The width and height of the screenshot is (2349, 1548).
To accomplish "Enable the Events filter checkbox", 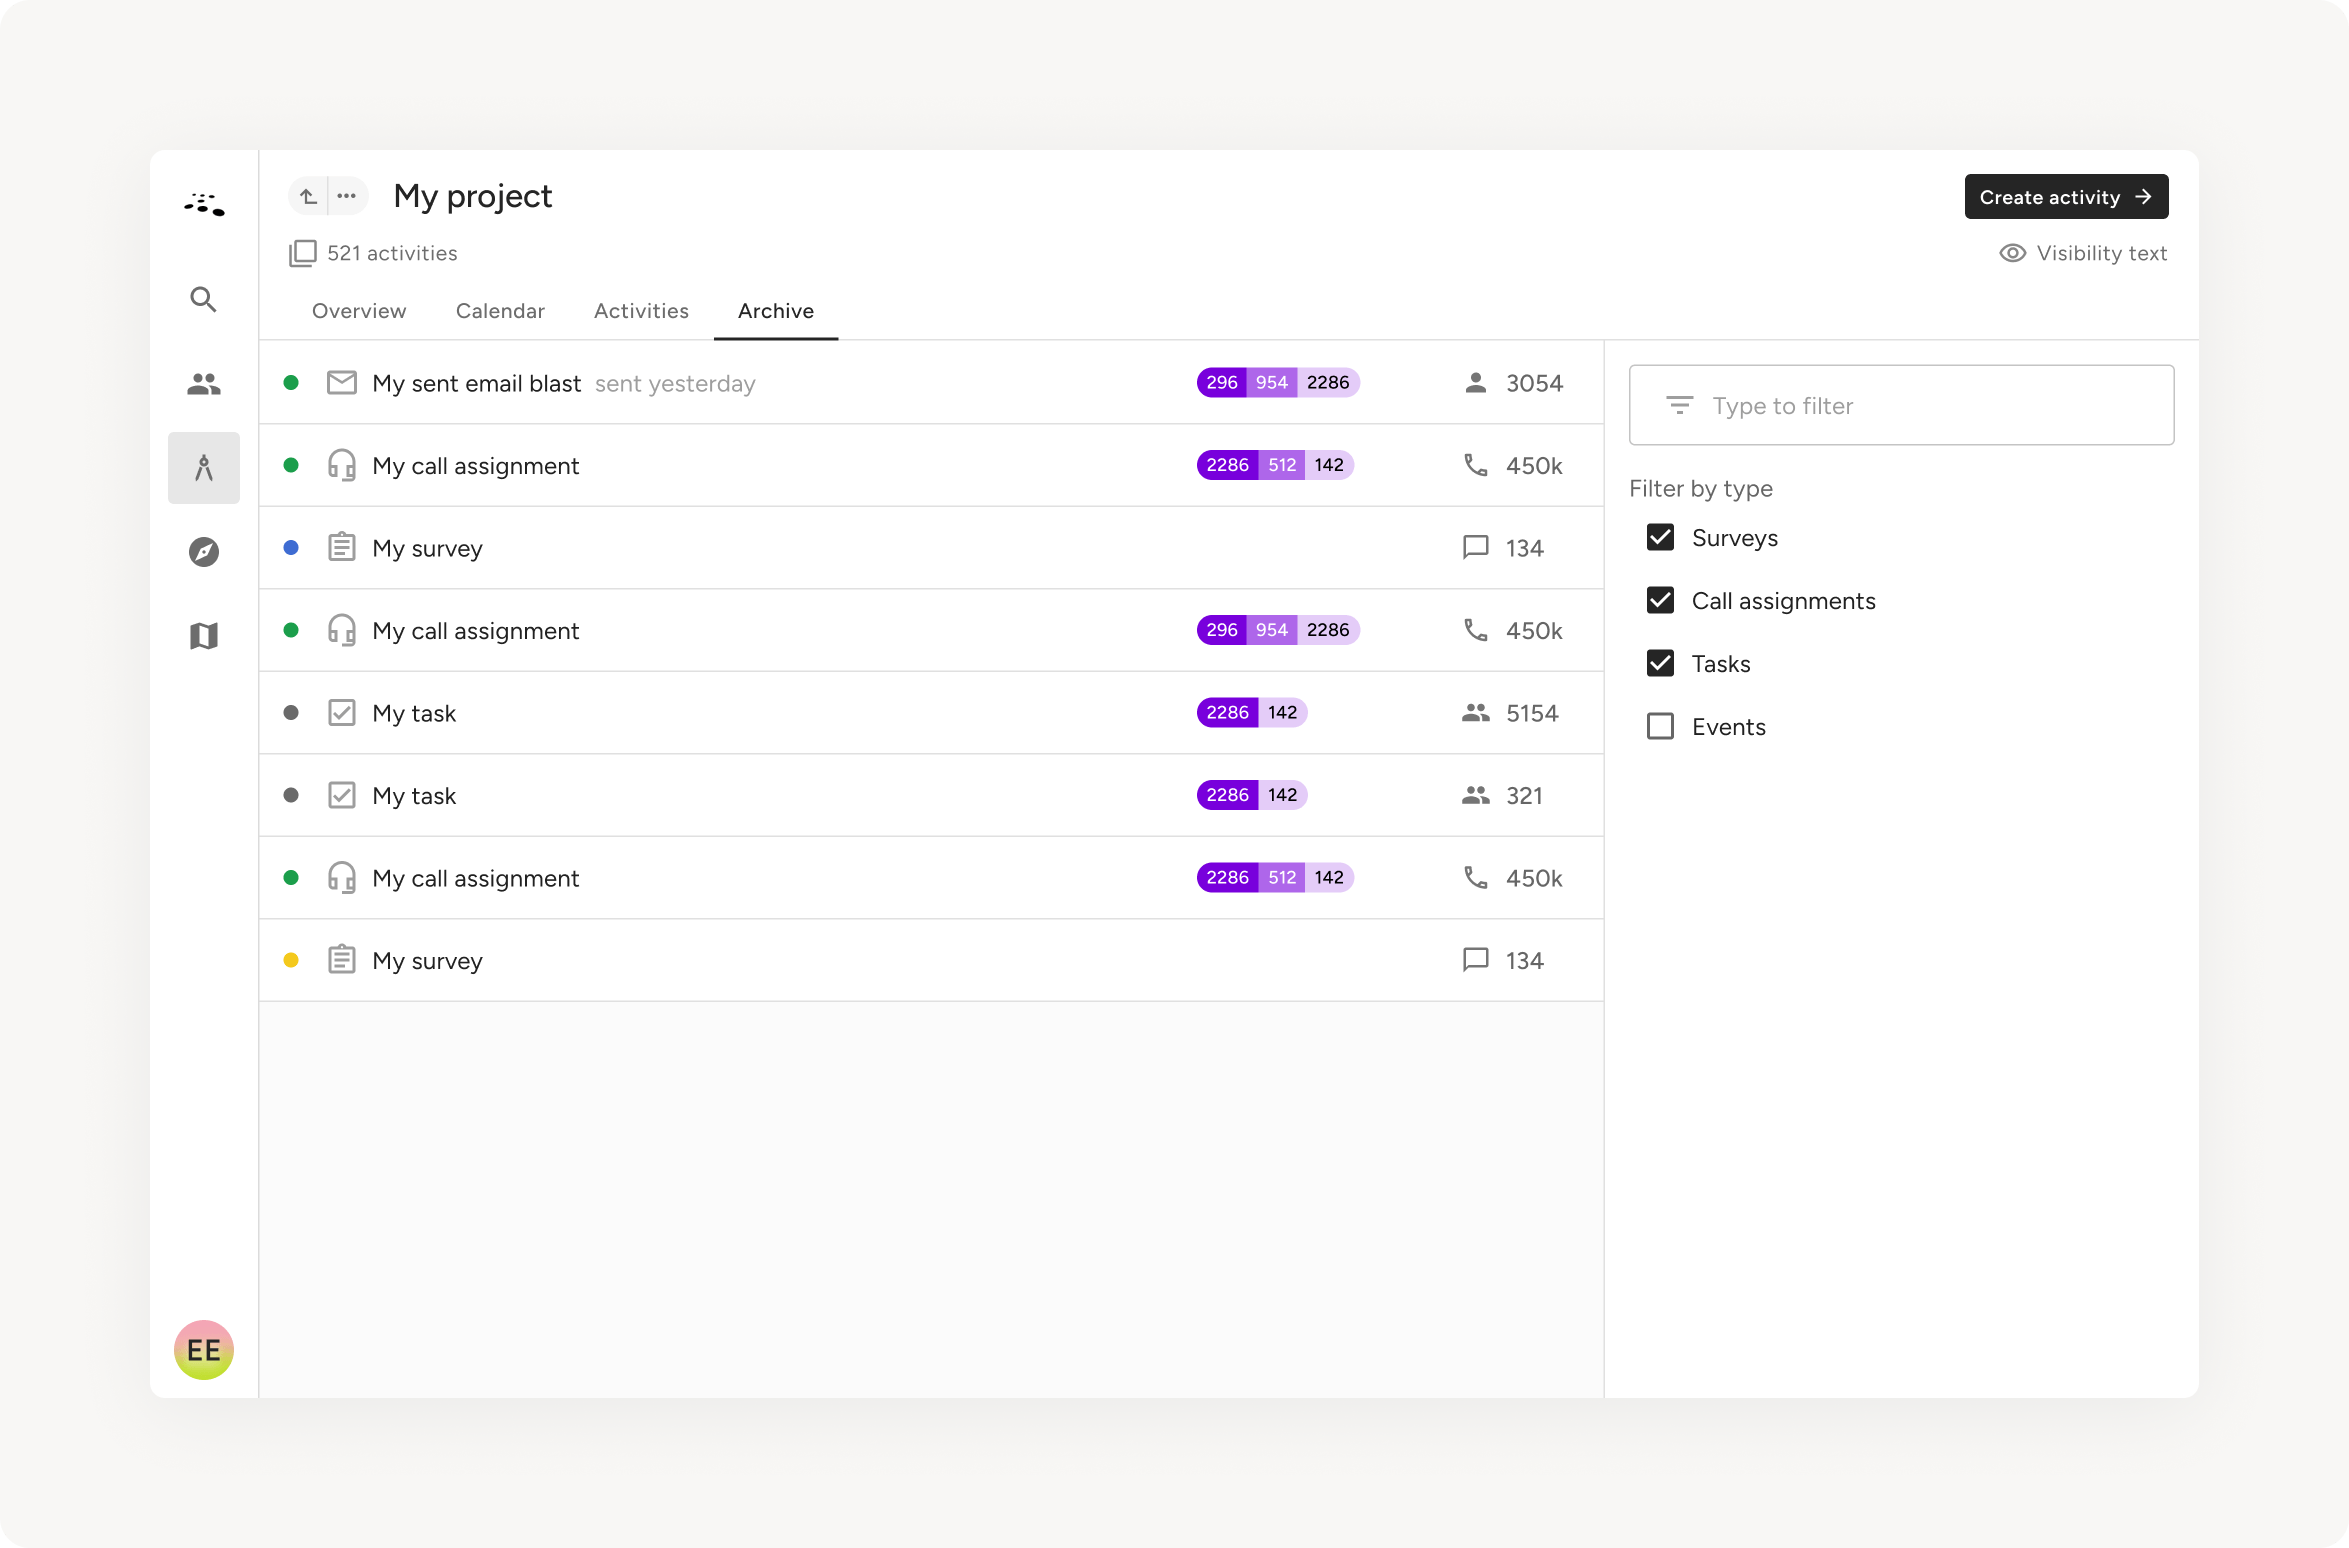I will pyautogui.click(x=1660, y=727).
